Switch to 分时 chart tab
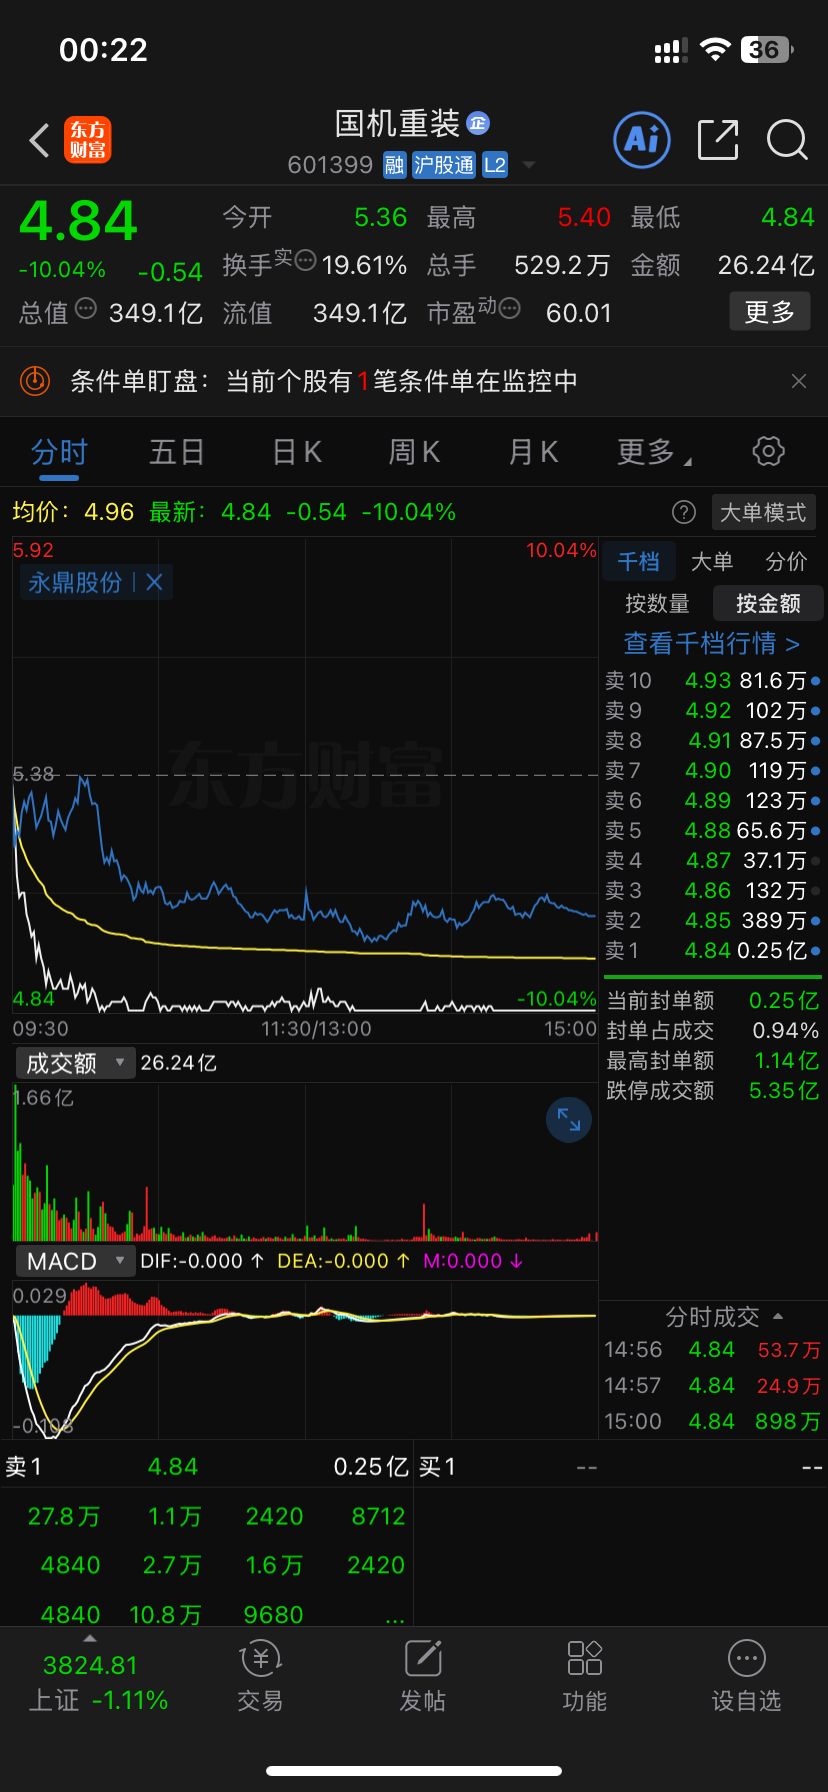This screenshot has width=828, height=1792. pyautogui.click(x=59, y=452)
